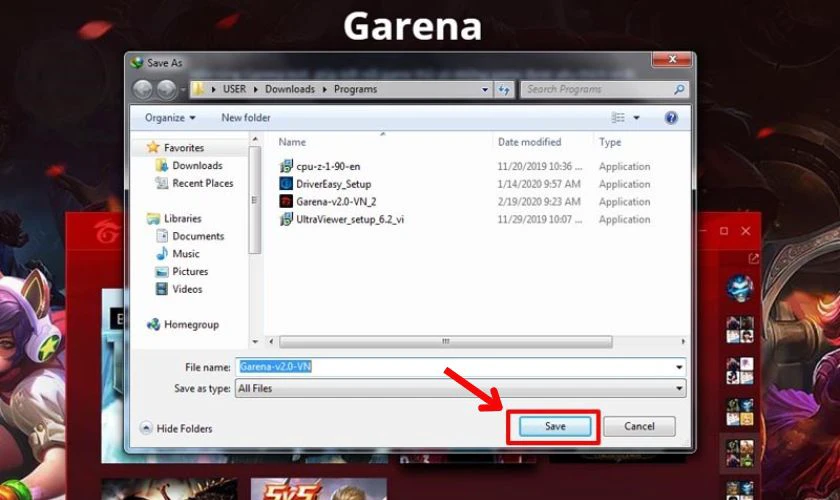This screenshot has width=840, height=500.
Task: Sort by Date modified column header
Action: pos(529,142)
